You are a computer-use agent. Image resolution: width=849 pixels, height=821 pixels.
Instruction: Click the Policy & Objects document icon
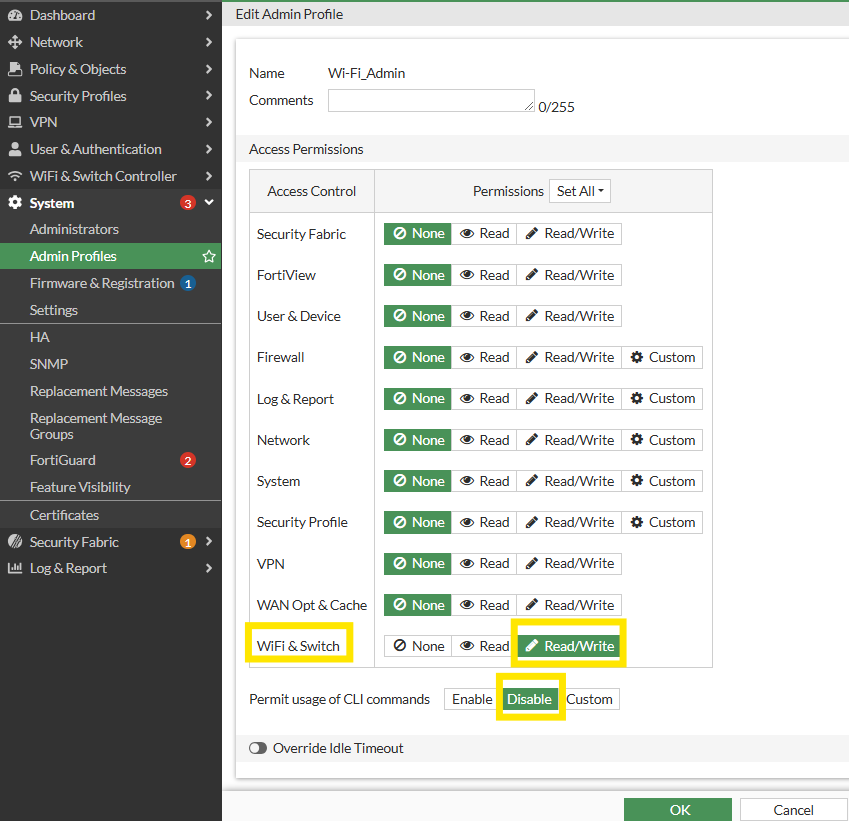pos(15,69)
